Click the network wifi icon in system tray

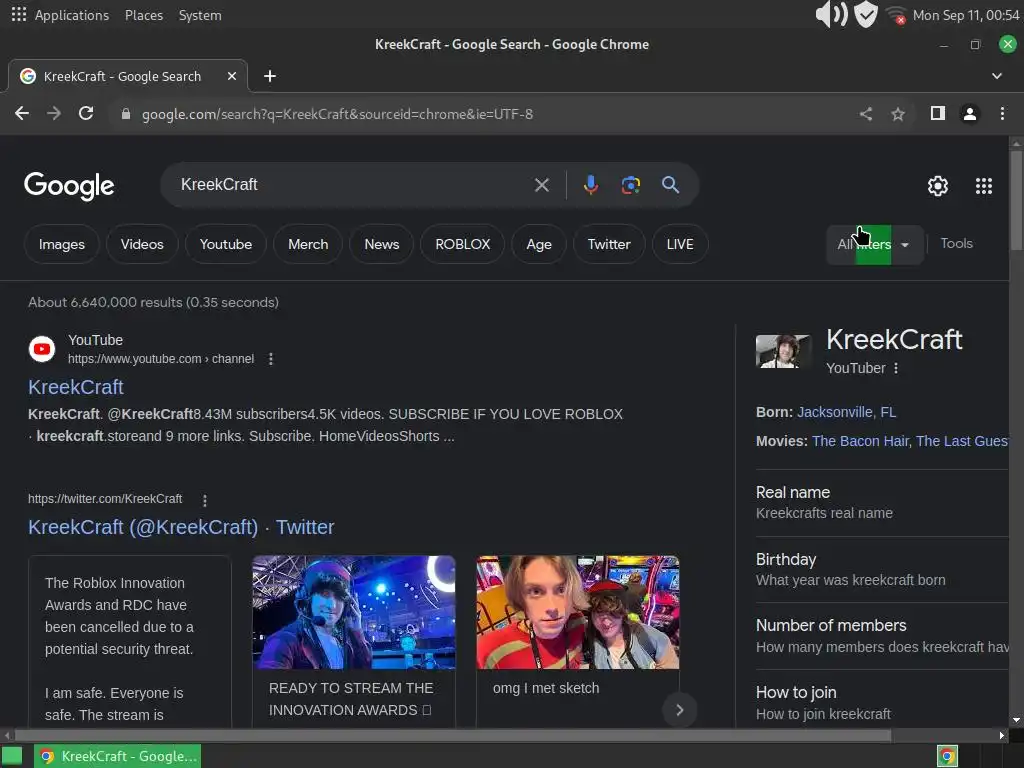click(895, 15)
